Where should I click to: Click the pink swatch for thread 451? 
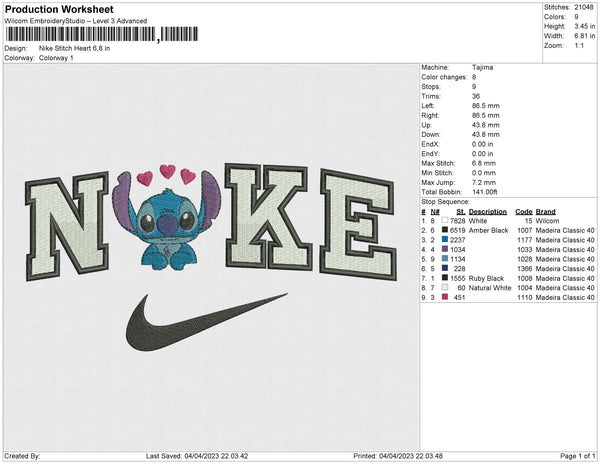click(x=445, y=297)
